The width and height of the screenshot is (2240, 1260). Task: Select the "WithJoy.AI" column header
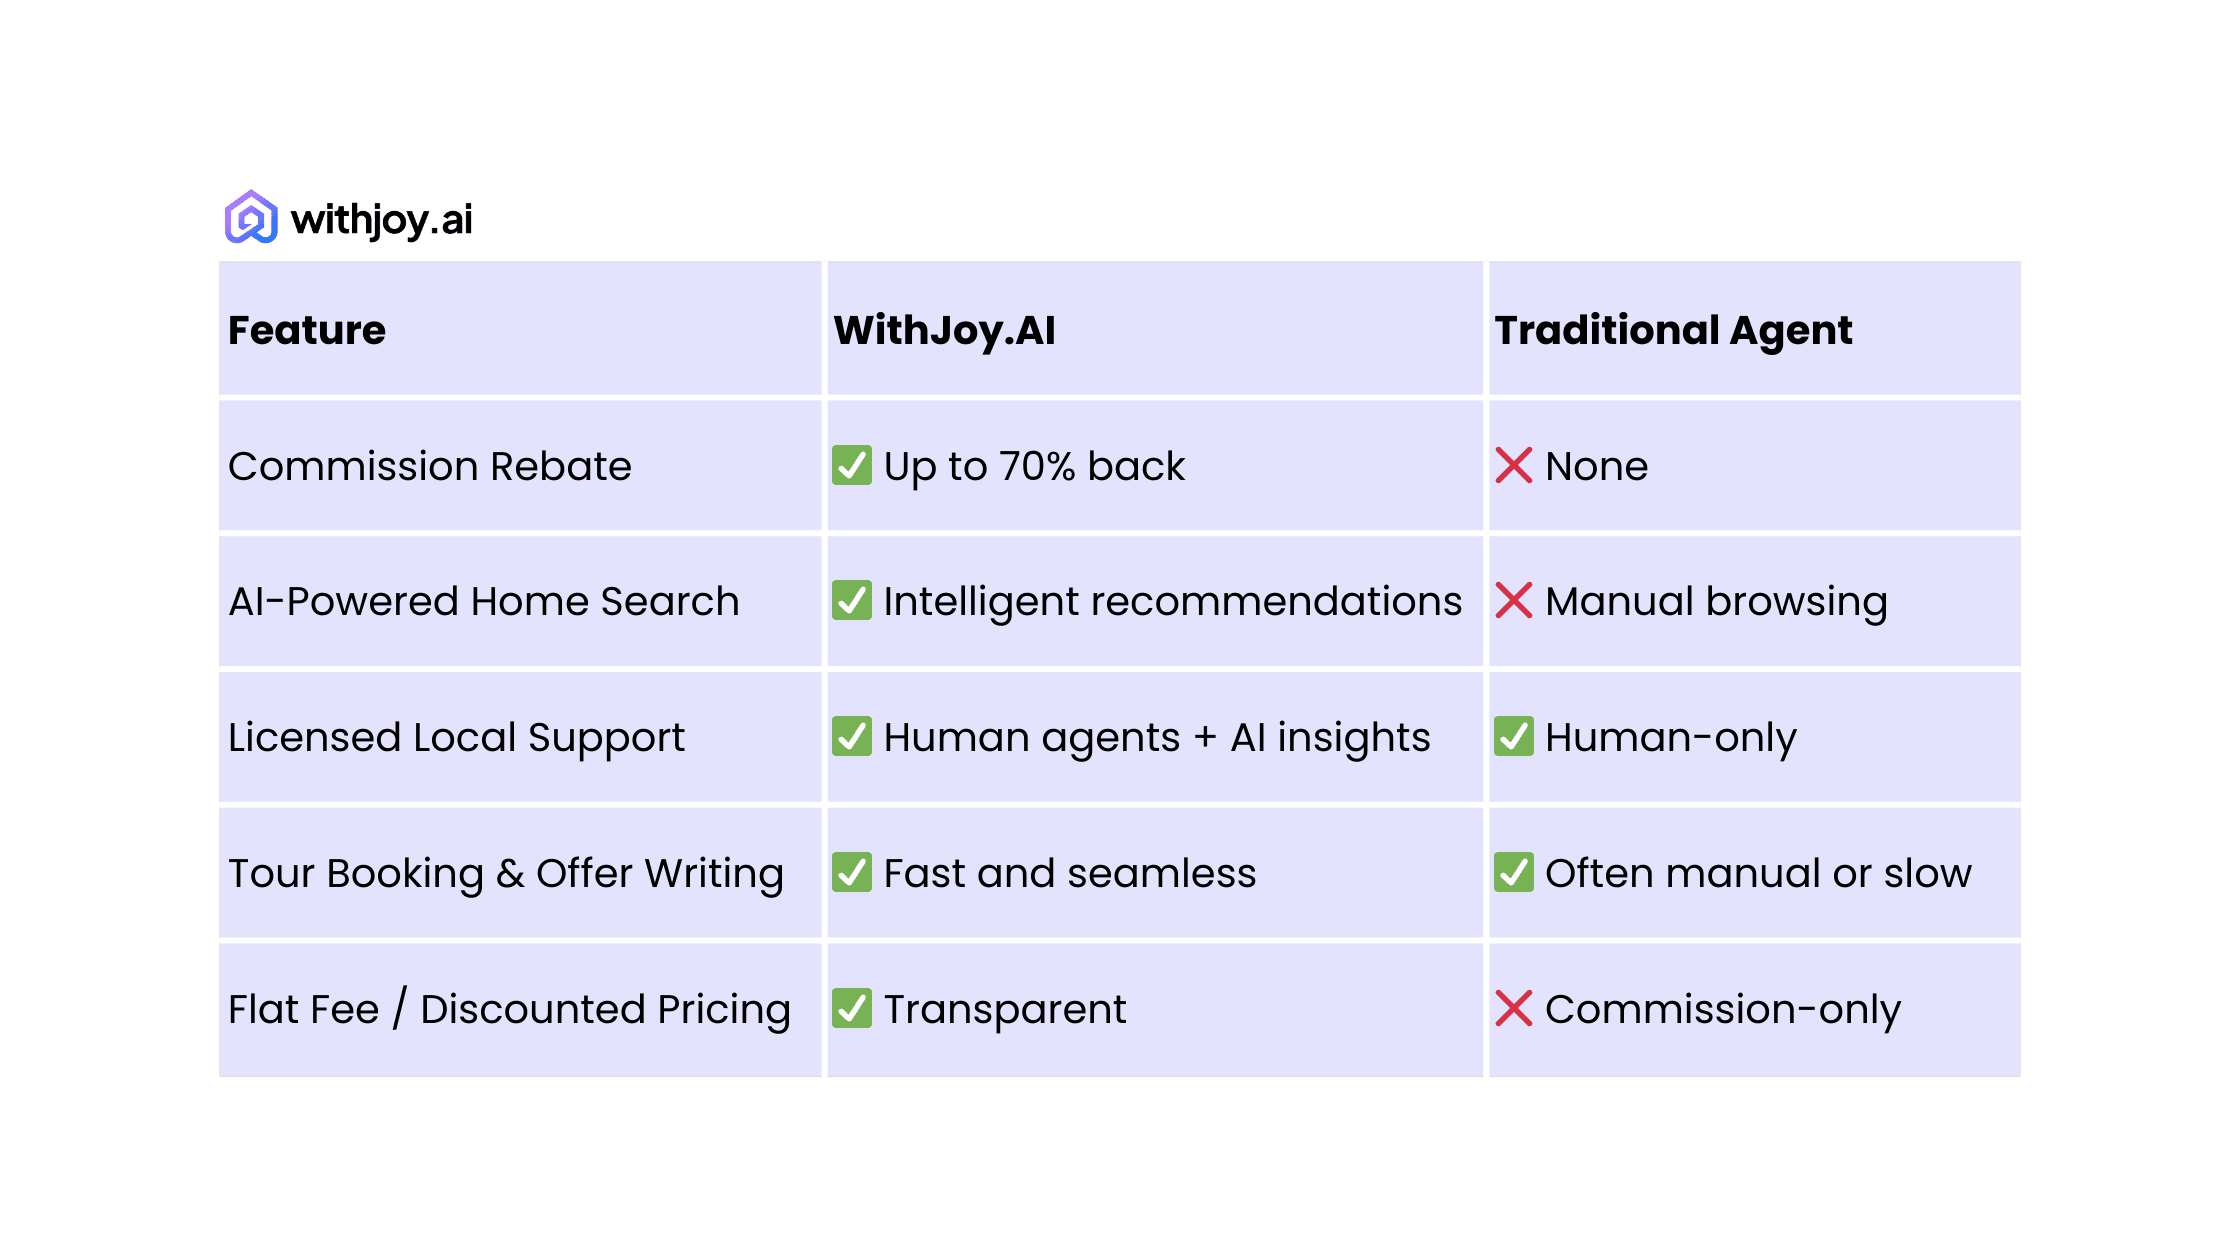point(944,330)
